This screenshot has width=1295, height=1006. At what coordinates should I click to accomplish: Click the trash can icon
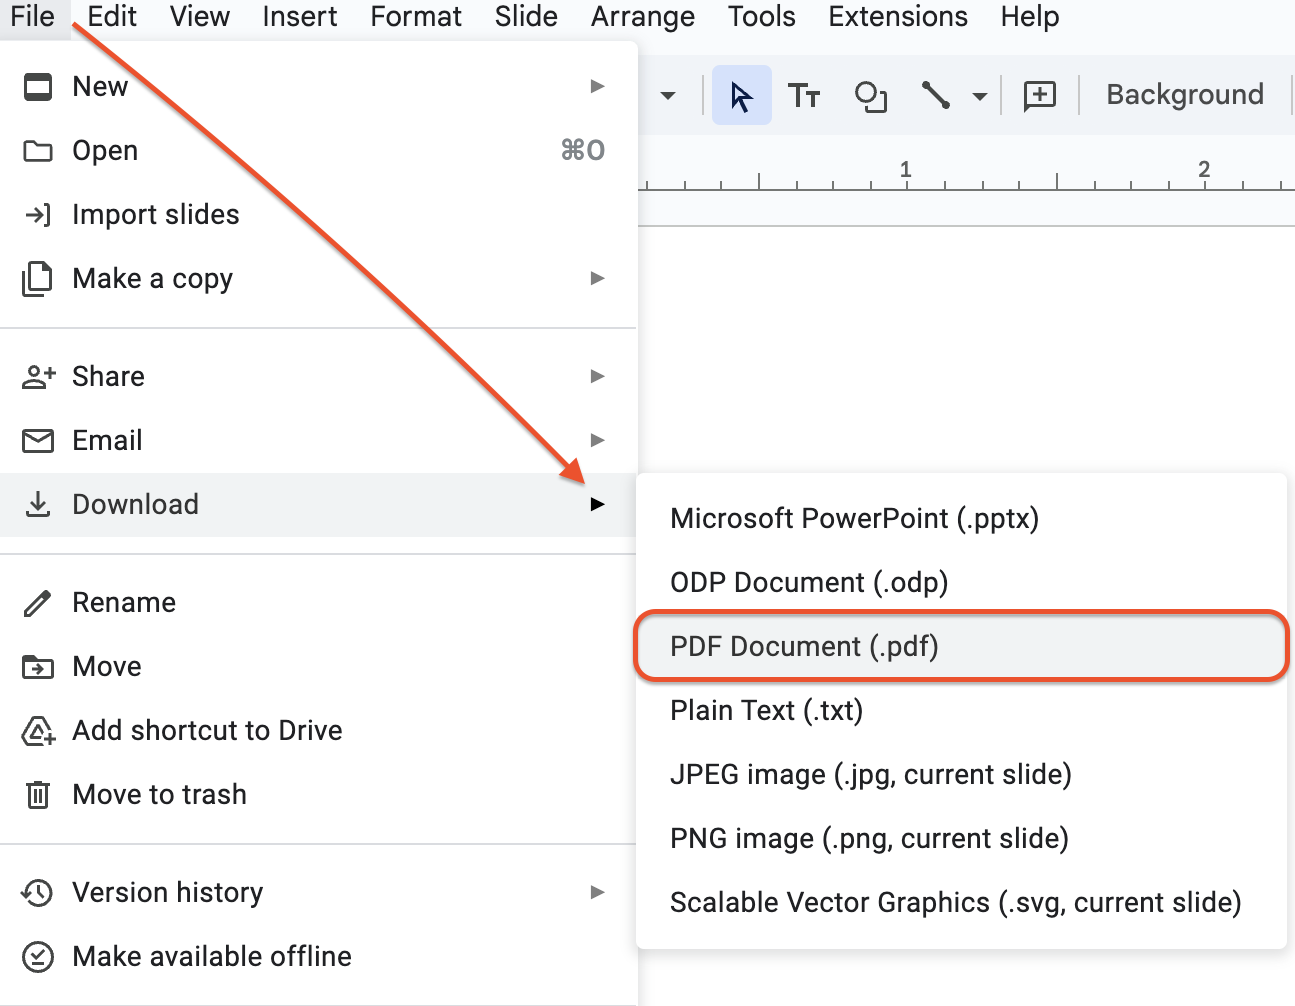[x=38, y=795]
